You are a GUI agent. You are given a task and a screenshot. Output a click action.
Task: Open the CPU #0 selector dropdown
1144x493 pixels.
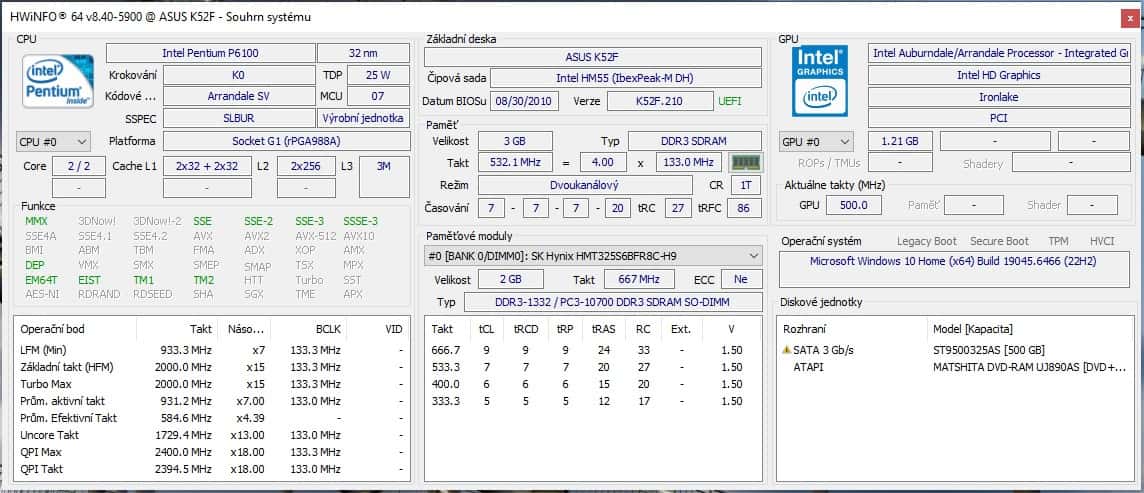[x=53, y=141]
